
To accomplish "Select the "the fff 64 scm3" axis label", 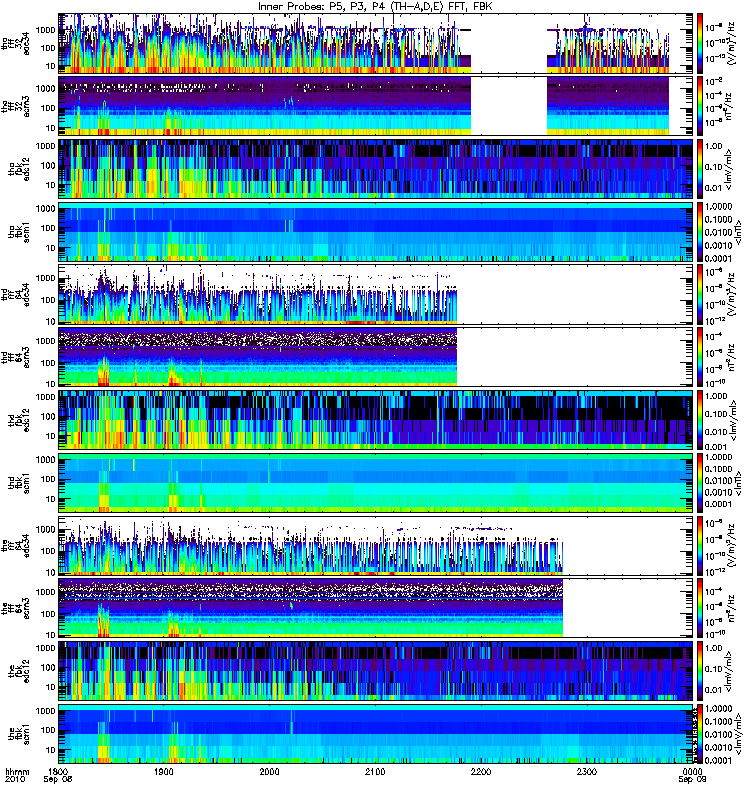I will (15, 608).
